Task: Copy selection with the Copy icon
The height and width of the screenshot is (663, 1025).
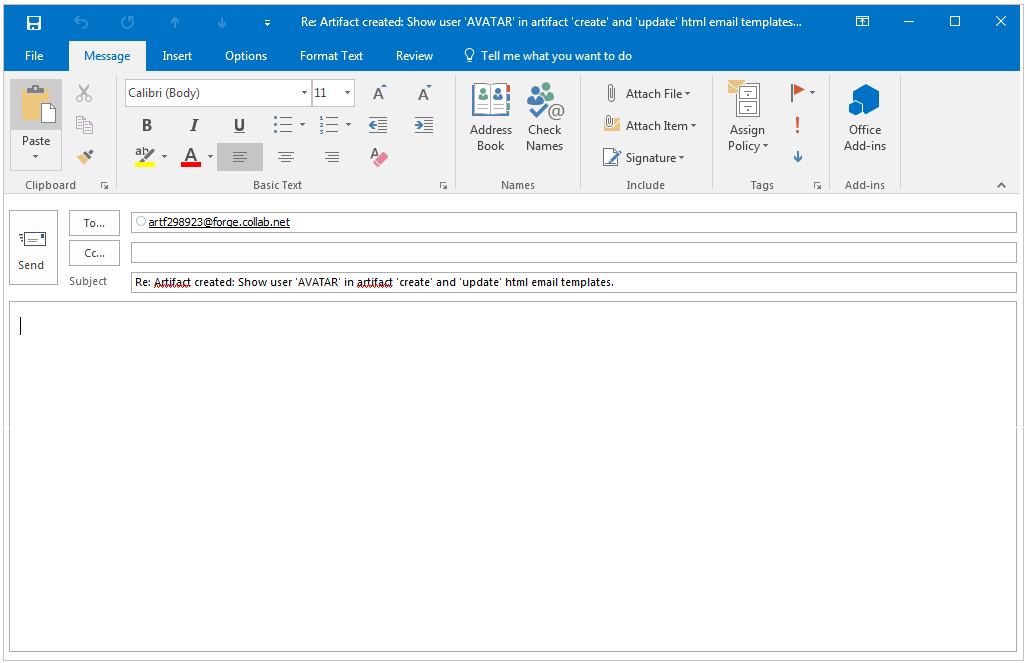Action: pos(84,124)
